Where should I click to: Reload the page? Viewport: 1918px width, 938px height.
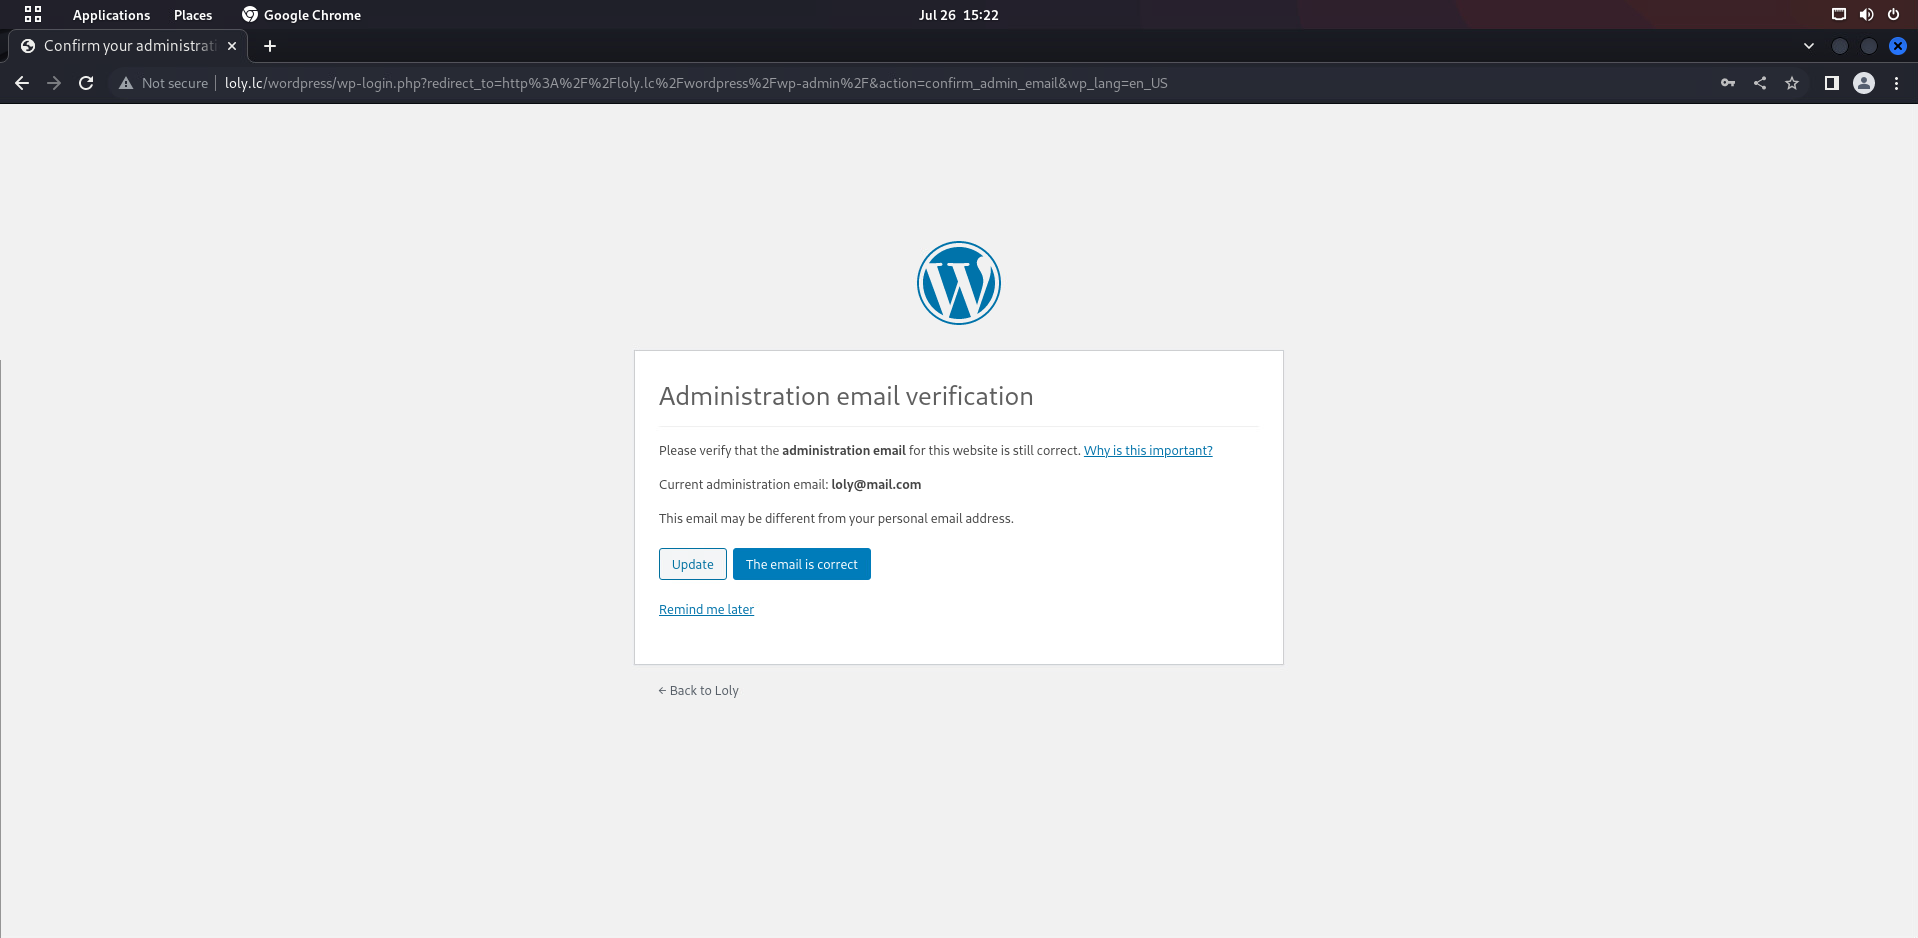(86, 83)
